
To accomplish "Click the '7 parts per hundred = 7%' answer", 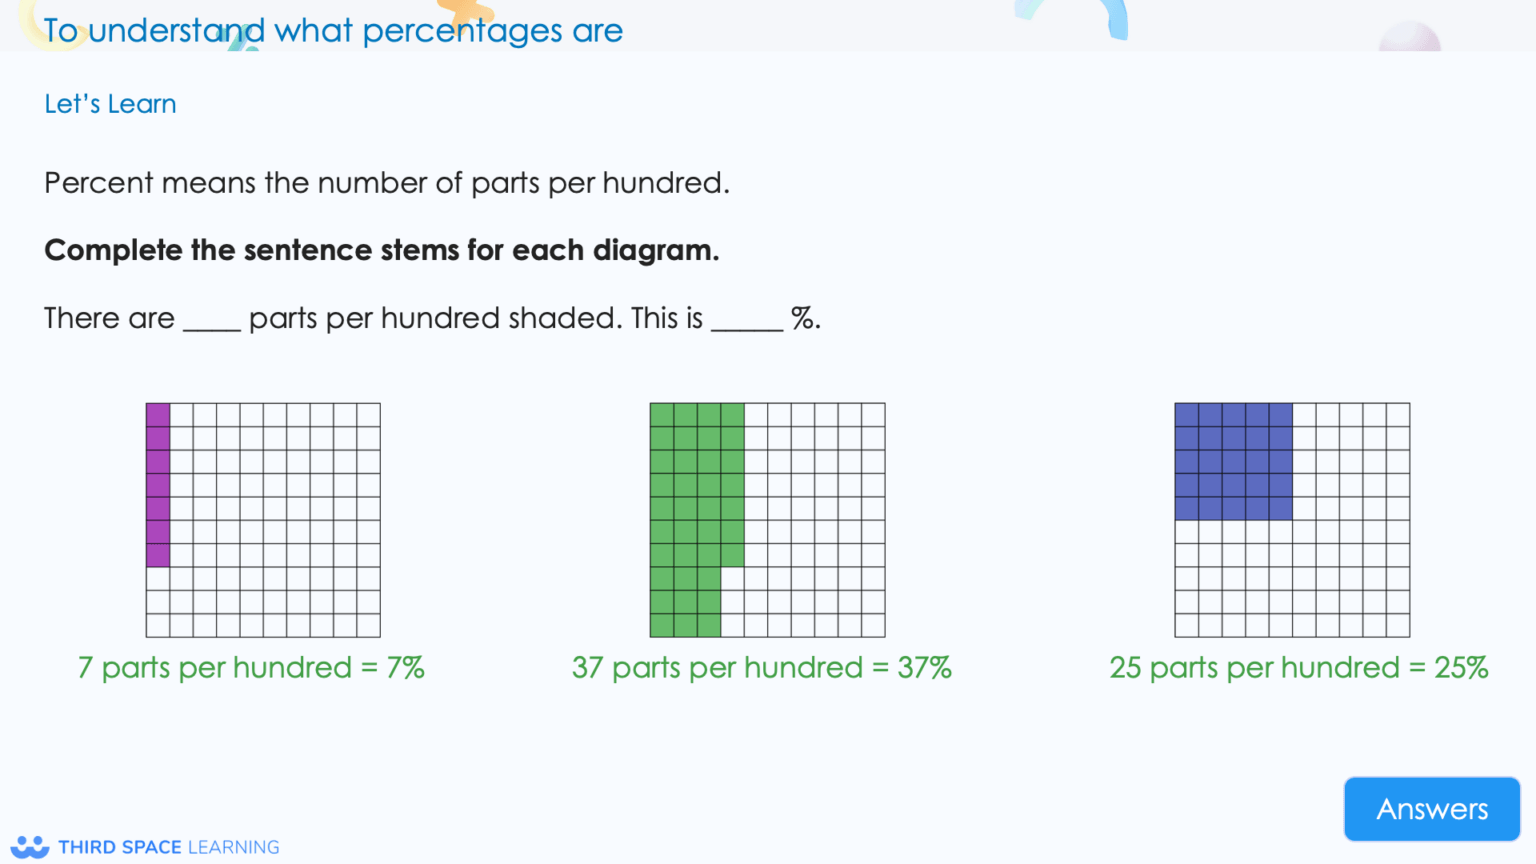I will pos(251,667).
